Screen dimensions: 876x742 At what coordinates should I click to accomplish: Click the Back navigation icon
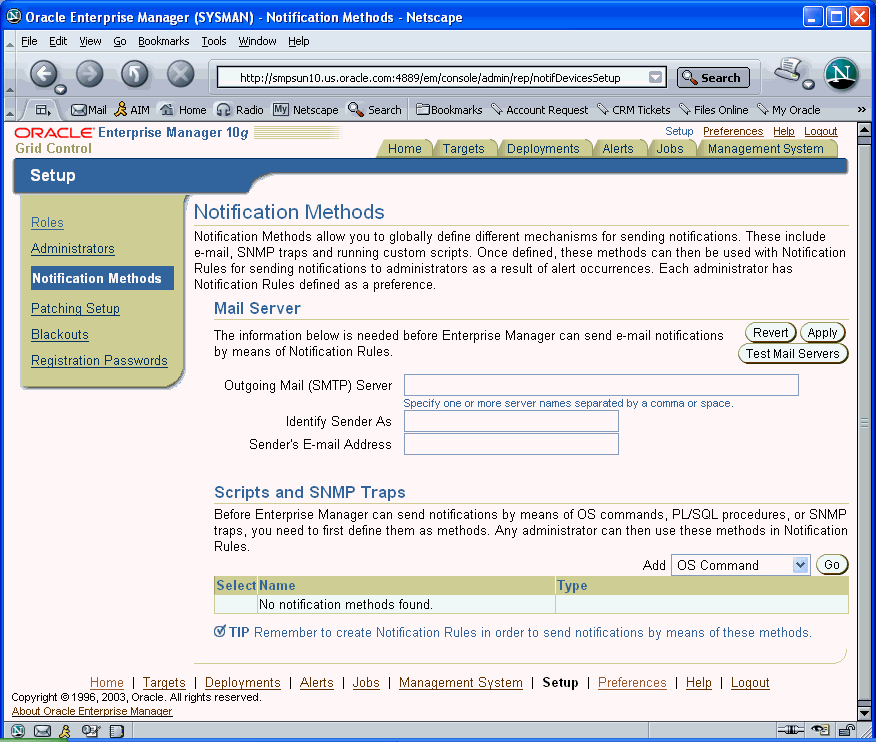click(46, 75)
